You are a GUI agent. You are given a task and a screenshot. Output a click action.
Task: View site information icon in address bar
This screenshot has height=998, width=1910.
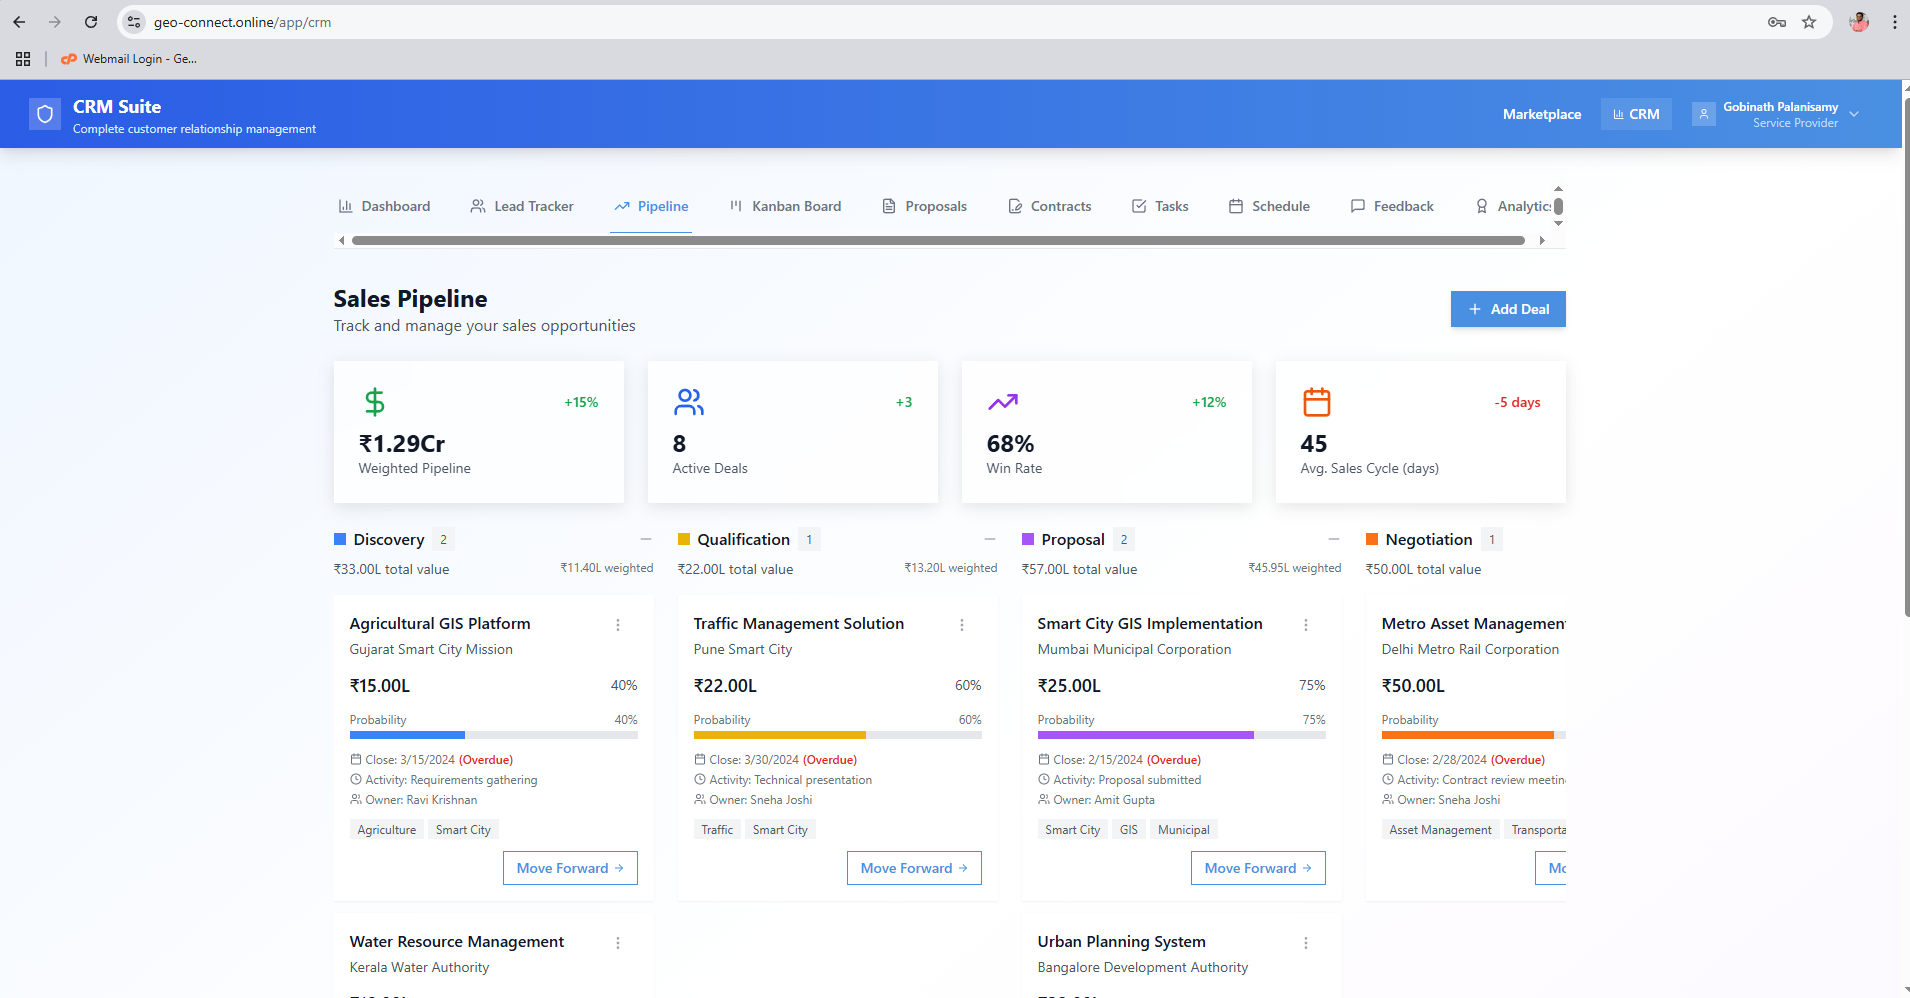134,22
